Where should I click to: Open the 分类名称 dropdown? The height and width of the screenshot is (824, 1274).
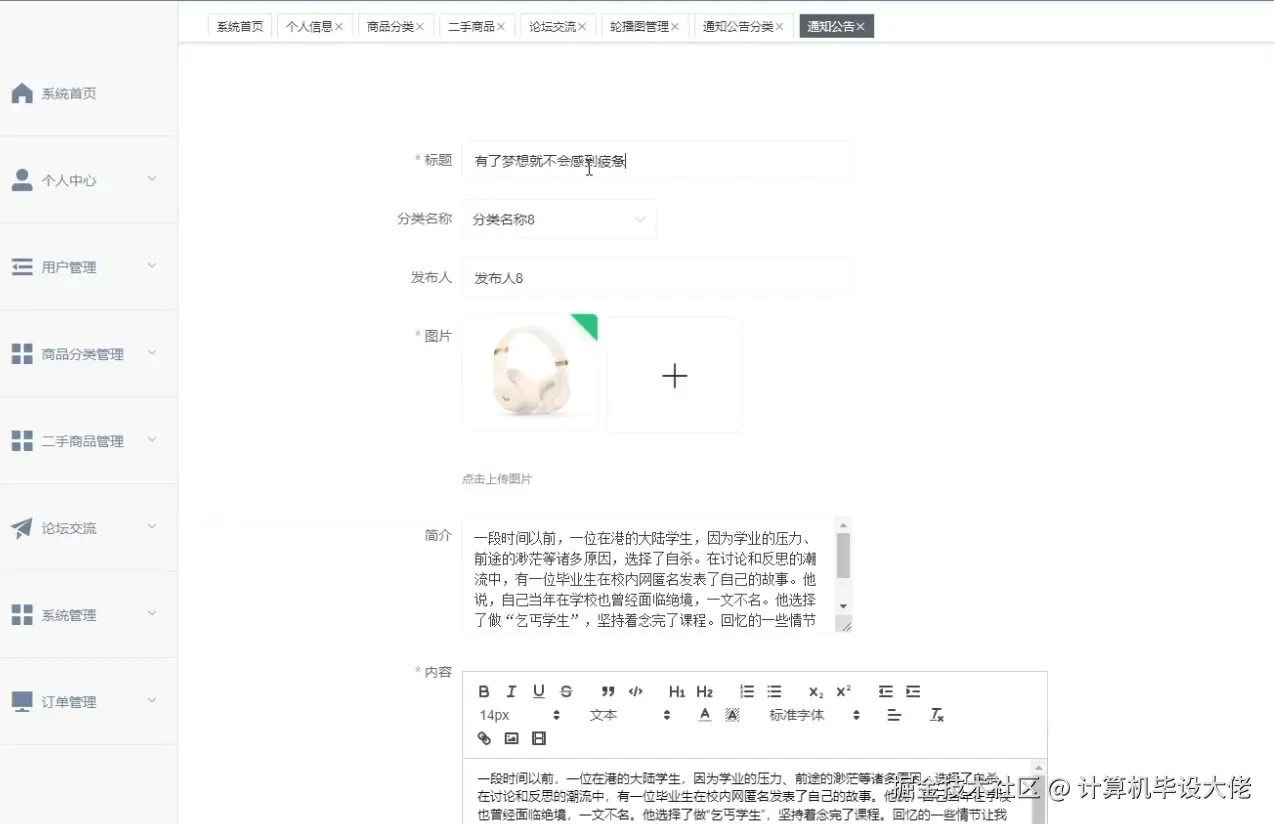coord(558,219)
